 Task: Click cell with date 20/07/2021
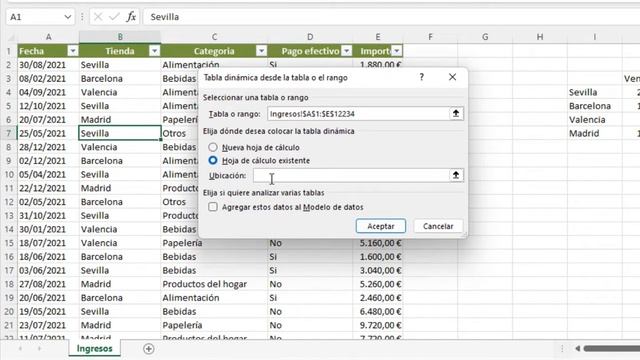pos(48,120)
